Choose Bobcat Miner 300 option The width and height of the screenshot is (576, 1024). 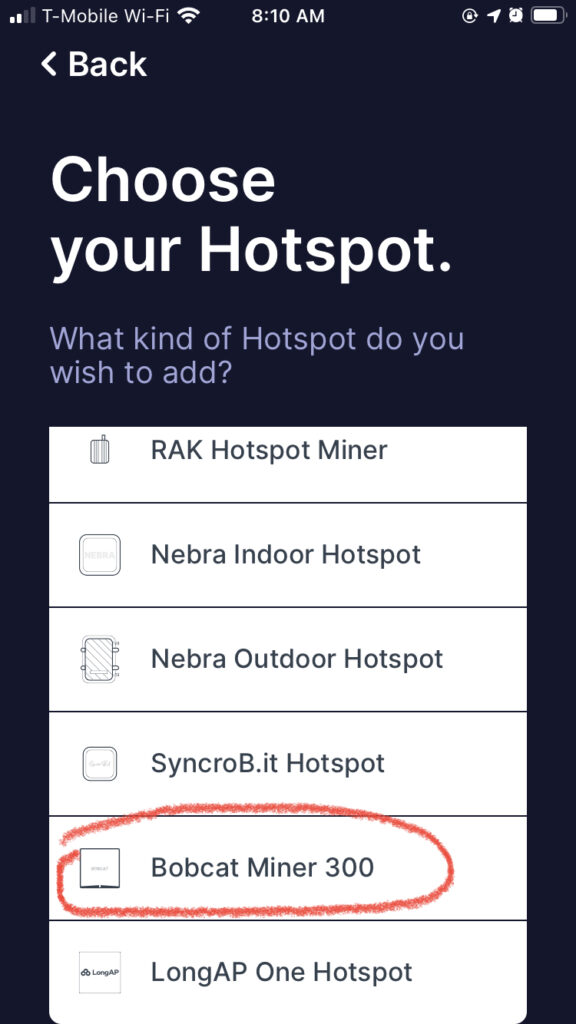click(x=288, y=867)
